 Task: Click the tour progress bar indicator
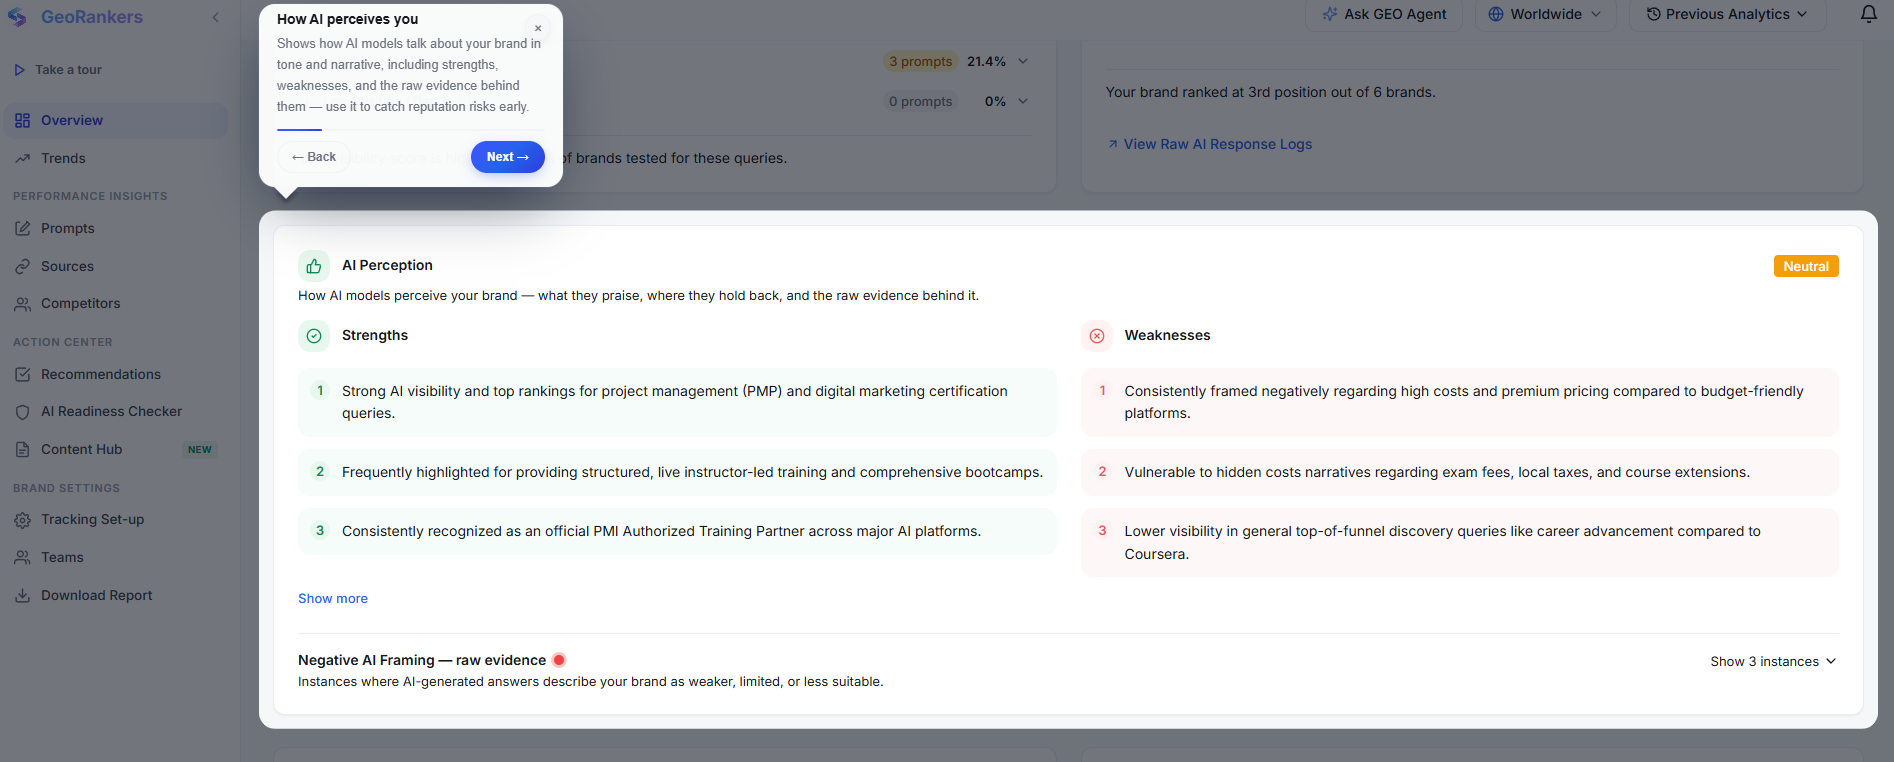(x=299, y=130)
